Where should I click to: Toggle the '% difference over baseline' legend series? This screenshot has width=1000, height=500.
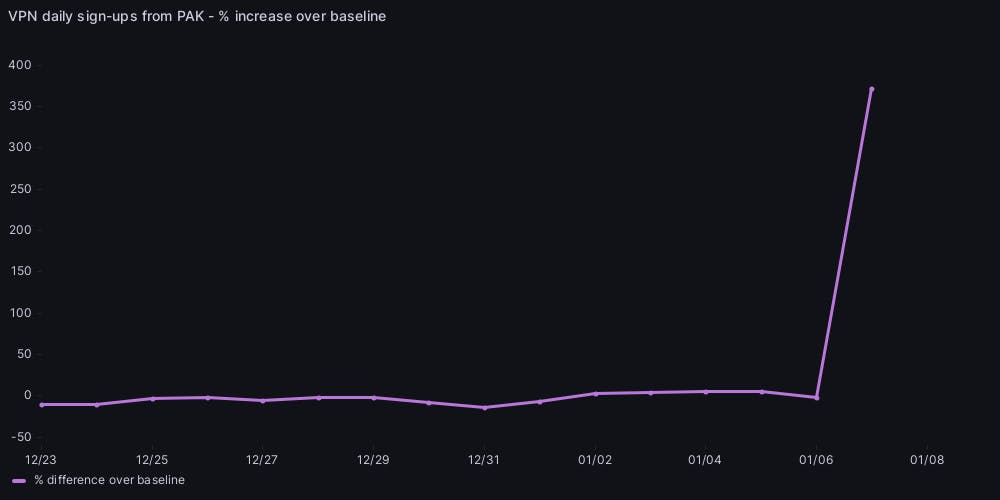click(x=109, y=481)
